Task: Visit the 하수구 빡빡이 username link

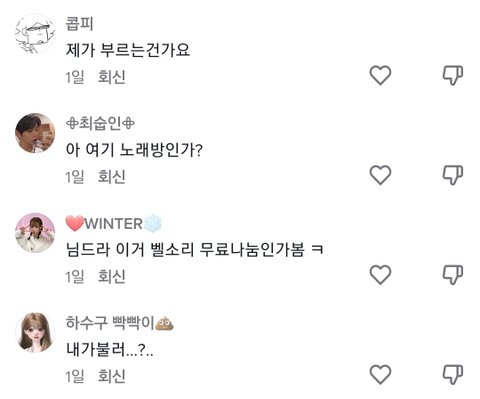Action: [120, 323]
